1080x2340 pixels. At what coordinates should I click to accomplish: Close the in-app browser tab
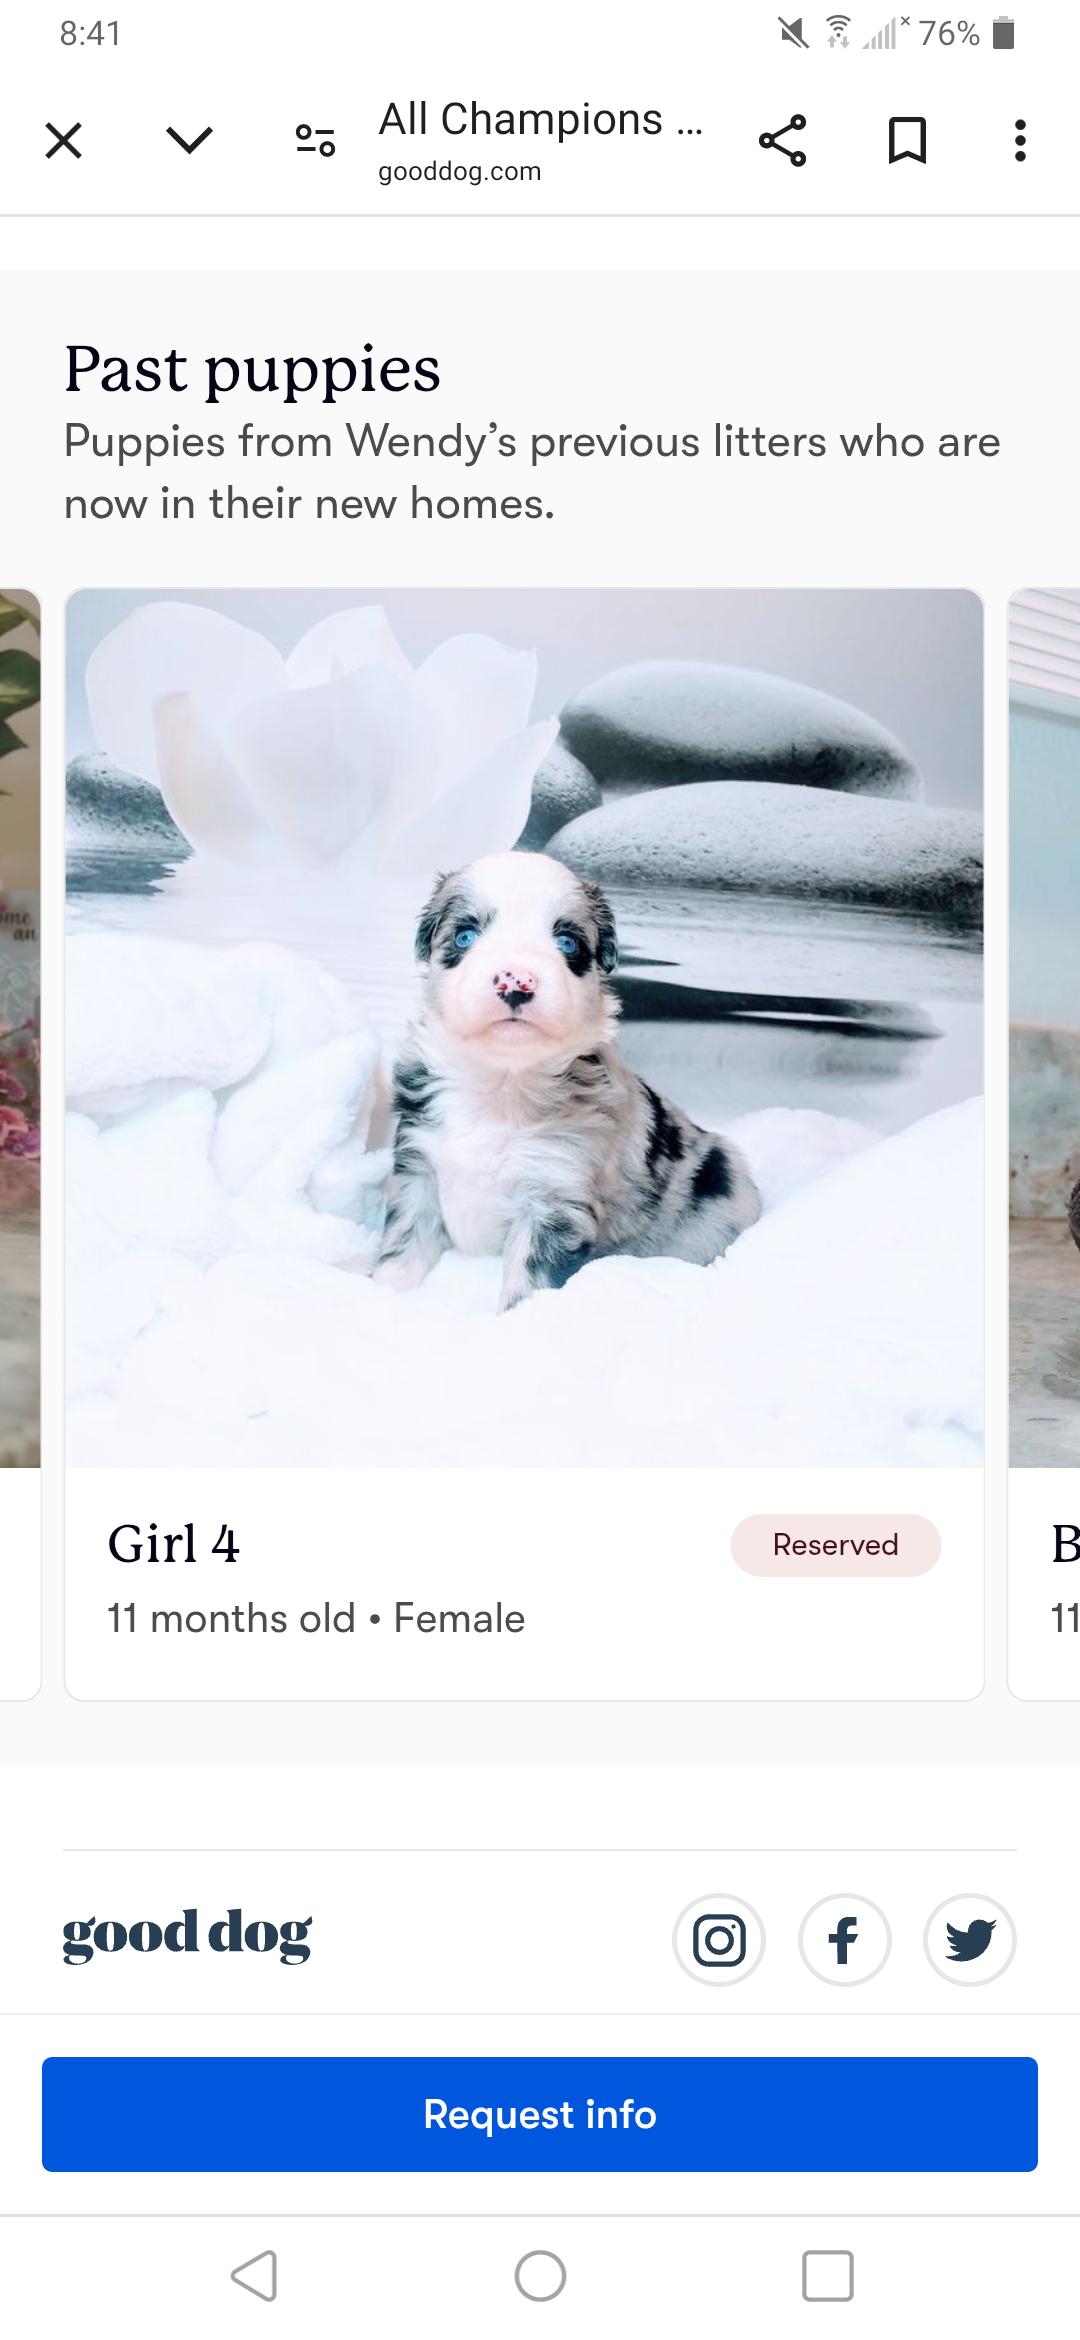pos(64,140)
